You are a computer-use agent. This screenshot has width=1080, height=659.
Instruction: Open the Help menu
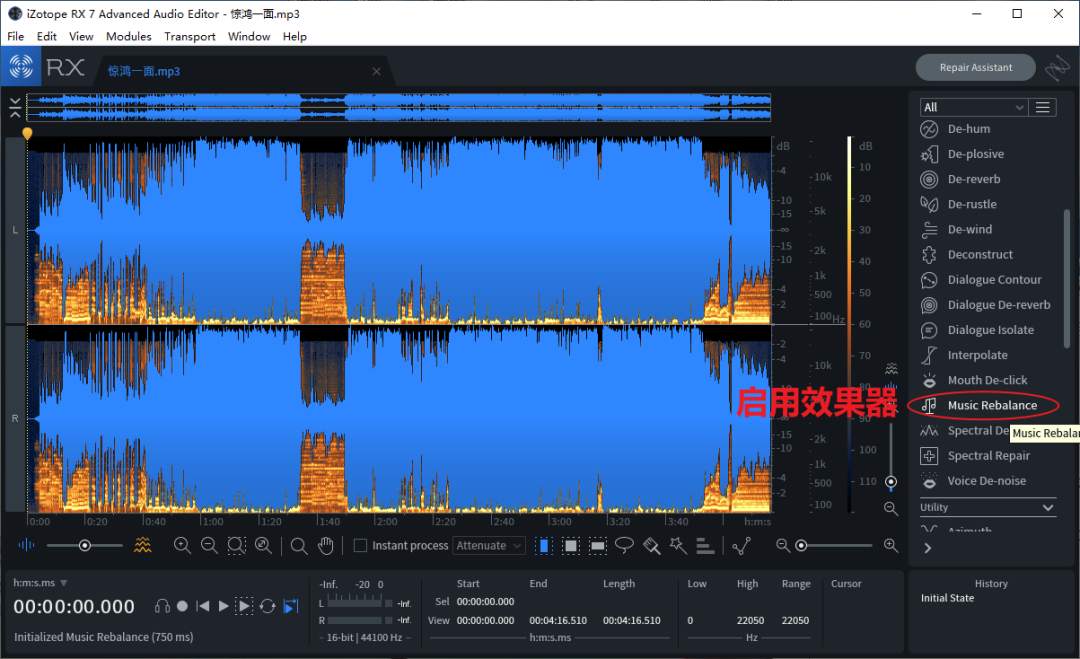click(x=294, y=36)
